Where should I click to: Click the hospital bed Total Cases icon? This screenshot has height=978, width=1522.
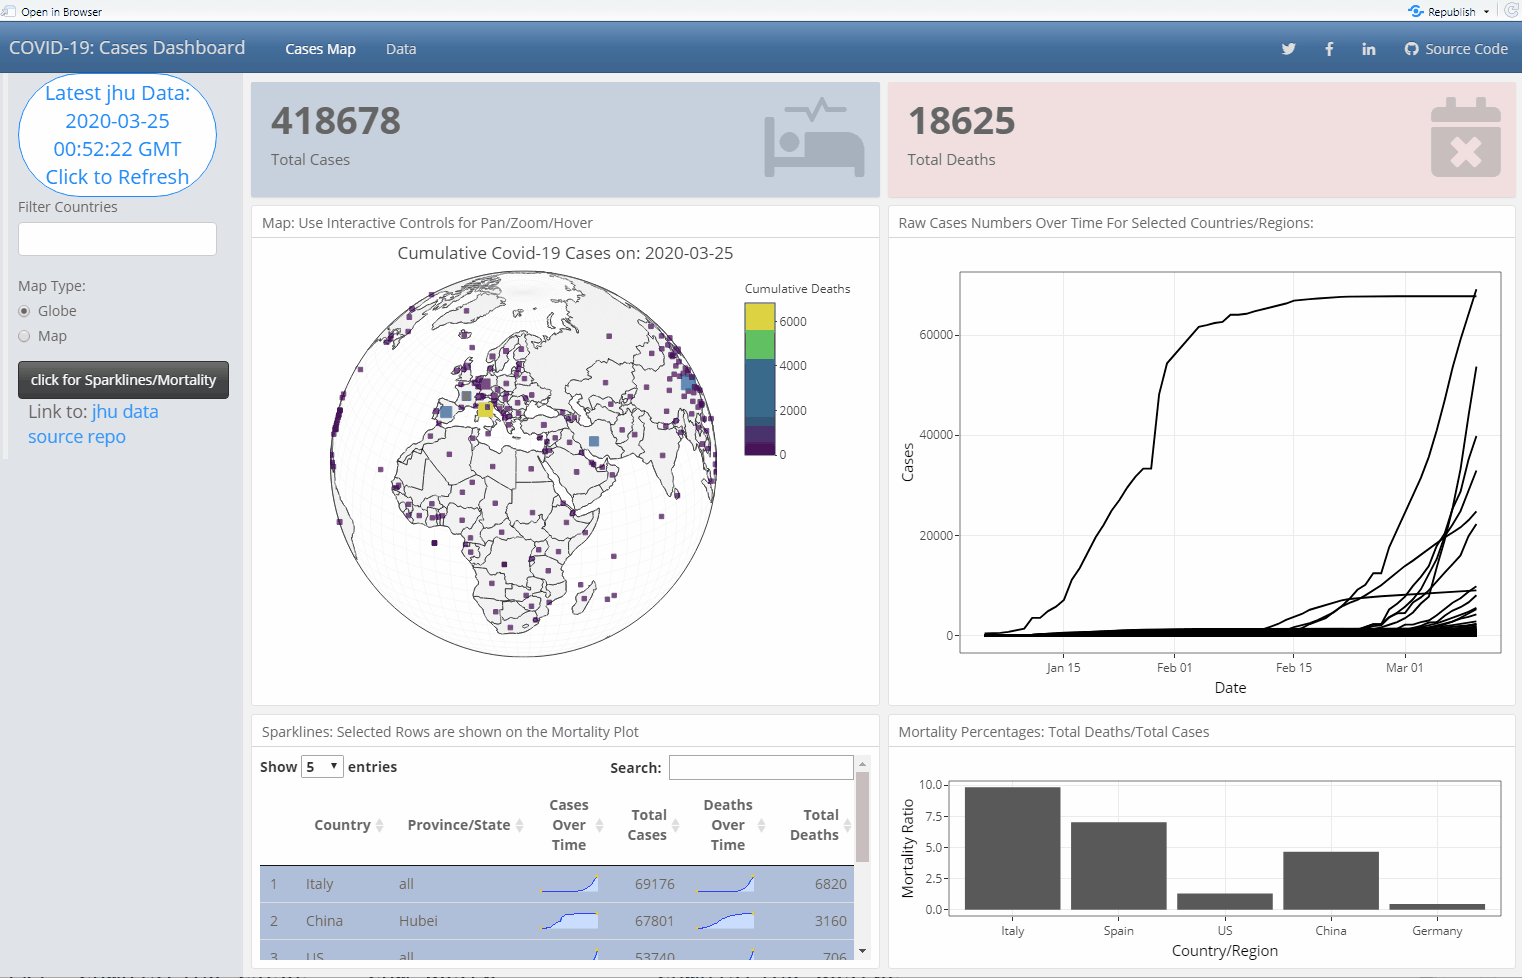[x=814, y=138]
